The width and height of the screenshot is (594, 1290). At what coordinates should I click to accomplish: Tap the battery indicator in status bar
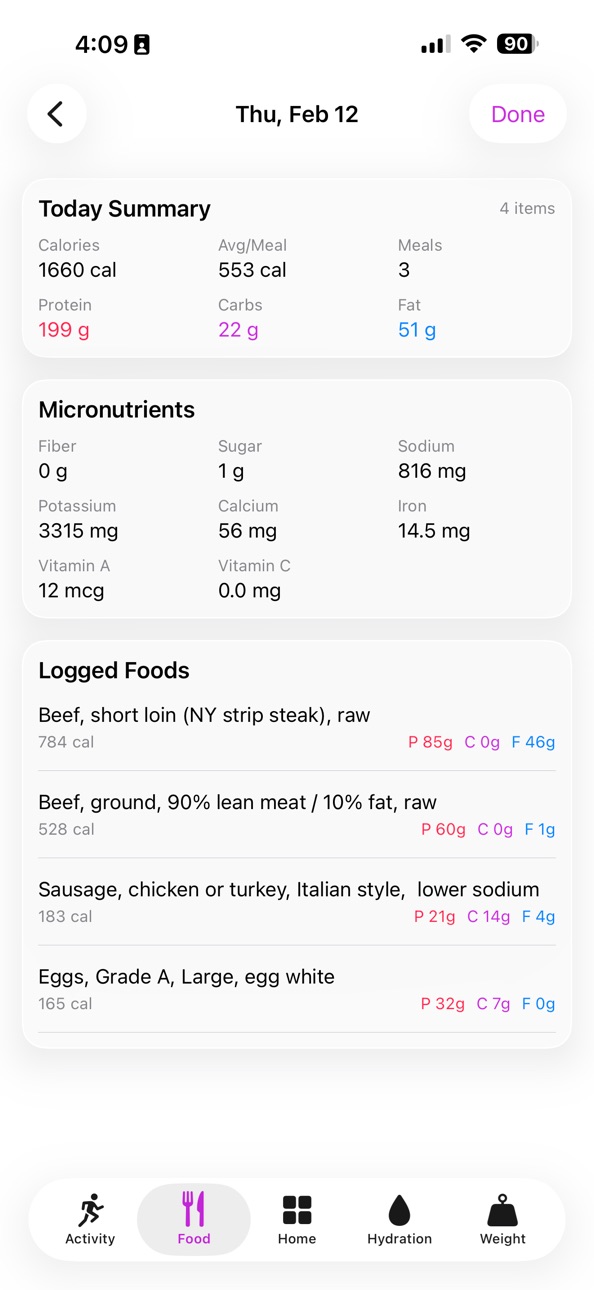(x=518, y=44)
